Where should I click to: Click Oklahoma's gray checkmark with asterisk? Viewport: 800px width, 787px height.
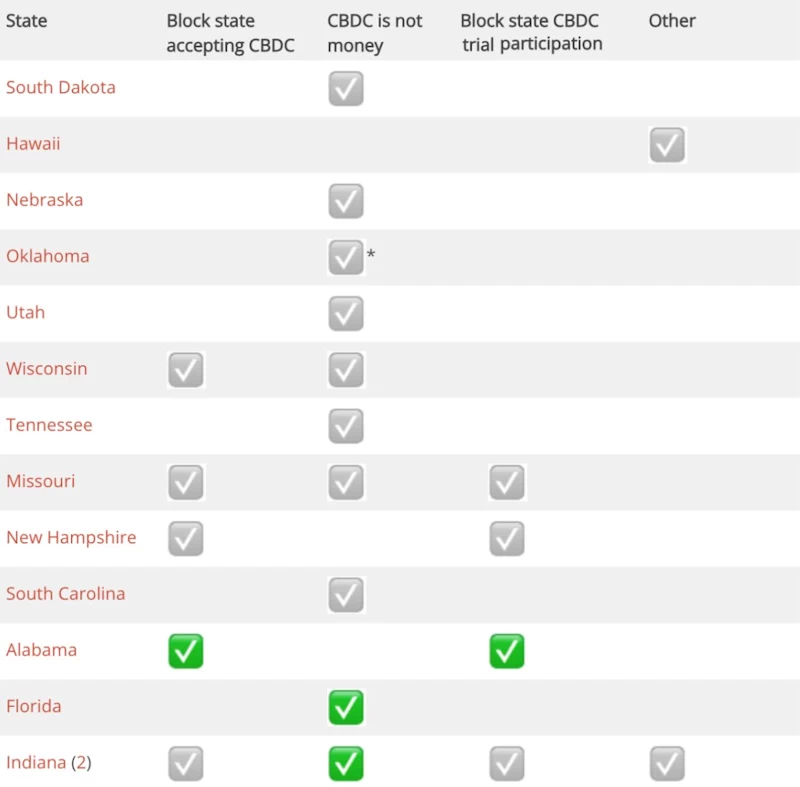346,257
